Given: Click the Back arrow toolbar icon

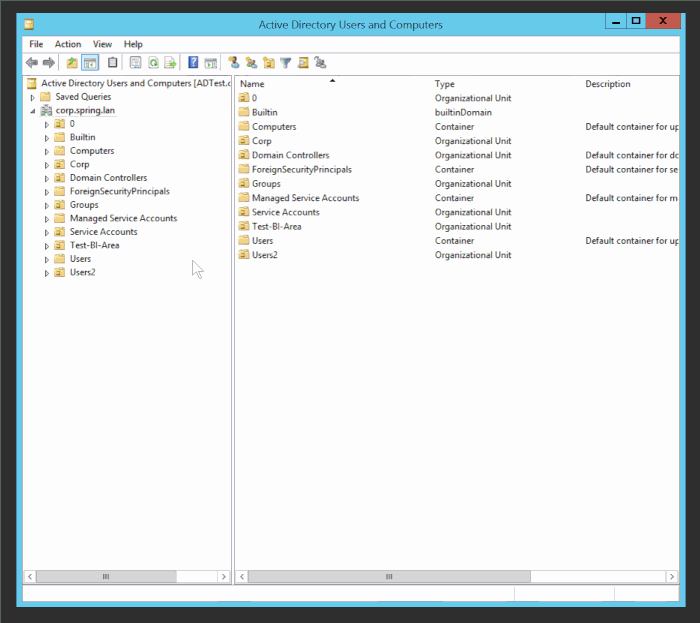Looking at the screenshot, I should tap(32, 63).
